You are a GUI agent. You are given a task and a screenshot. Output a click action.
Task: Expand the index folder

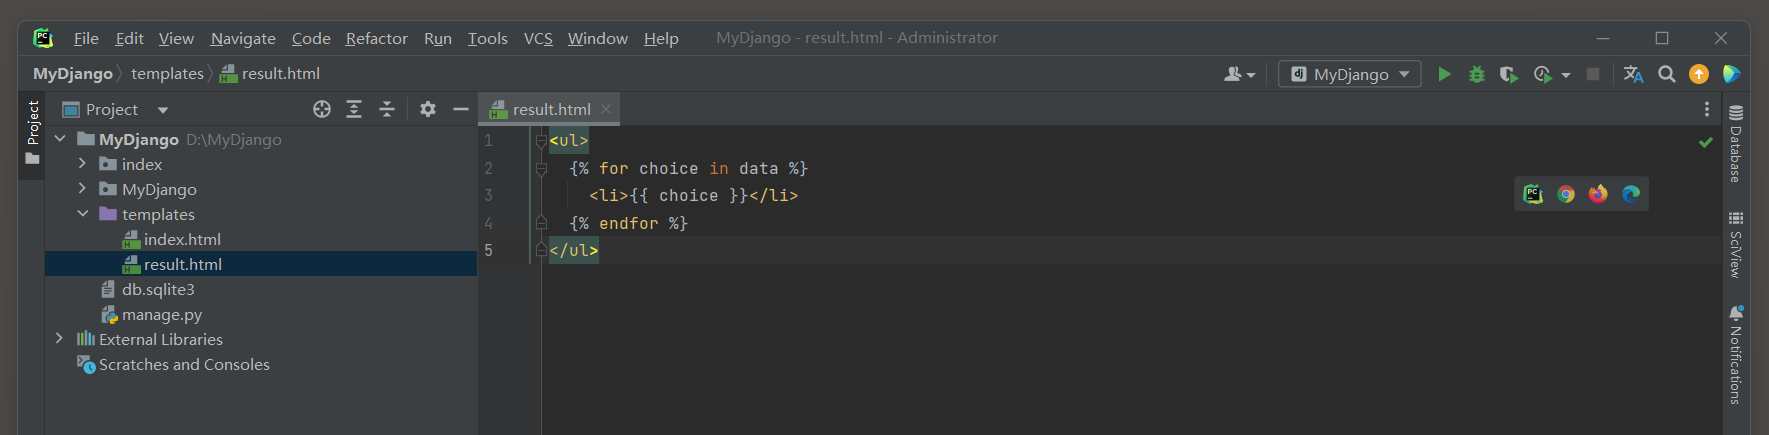click(82, 164)
